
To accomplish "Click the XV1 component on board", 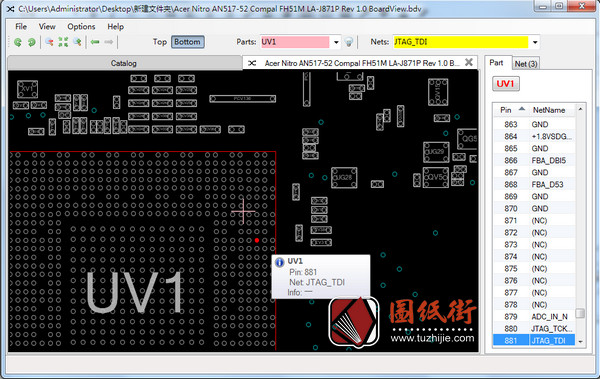I will click(28, 89).
